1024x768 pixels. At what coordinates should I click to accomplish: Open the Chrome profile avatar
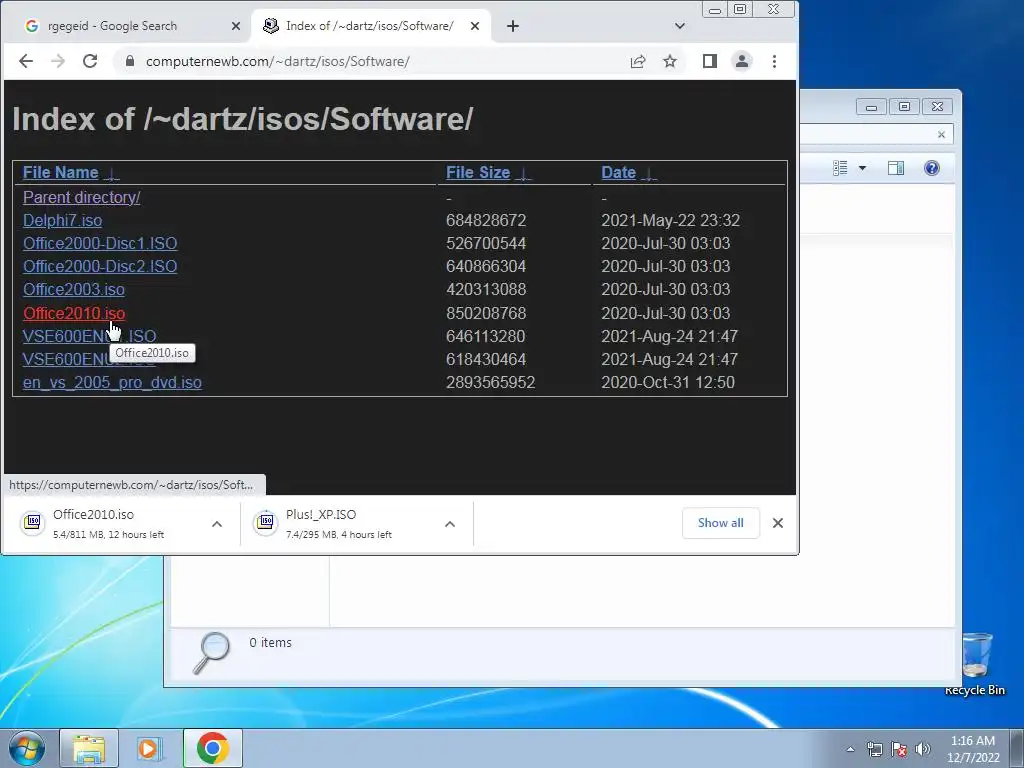[742, 61]
